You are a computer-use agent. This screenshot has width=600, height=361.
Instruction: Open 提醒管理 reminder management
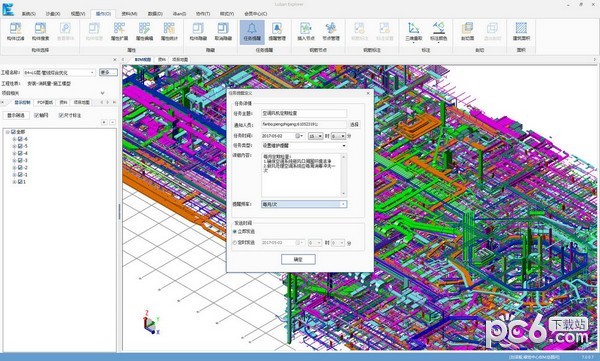coord(277,31)
